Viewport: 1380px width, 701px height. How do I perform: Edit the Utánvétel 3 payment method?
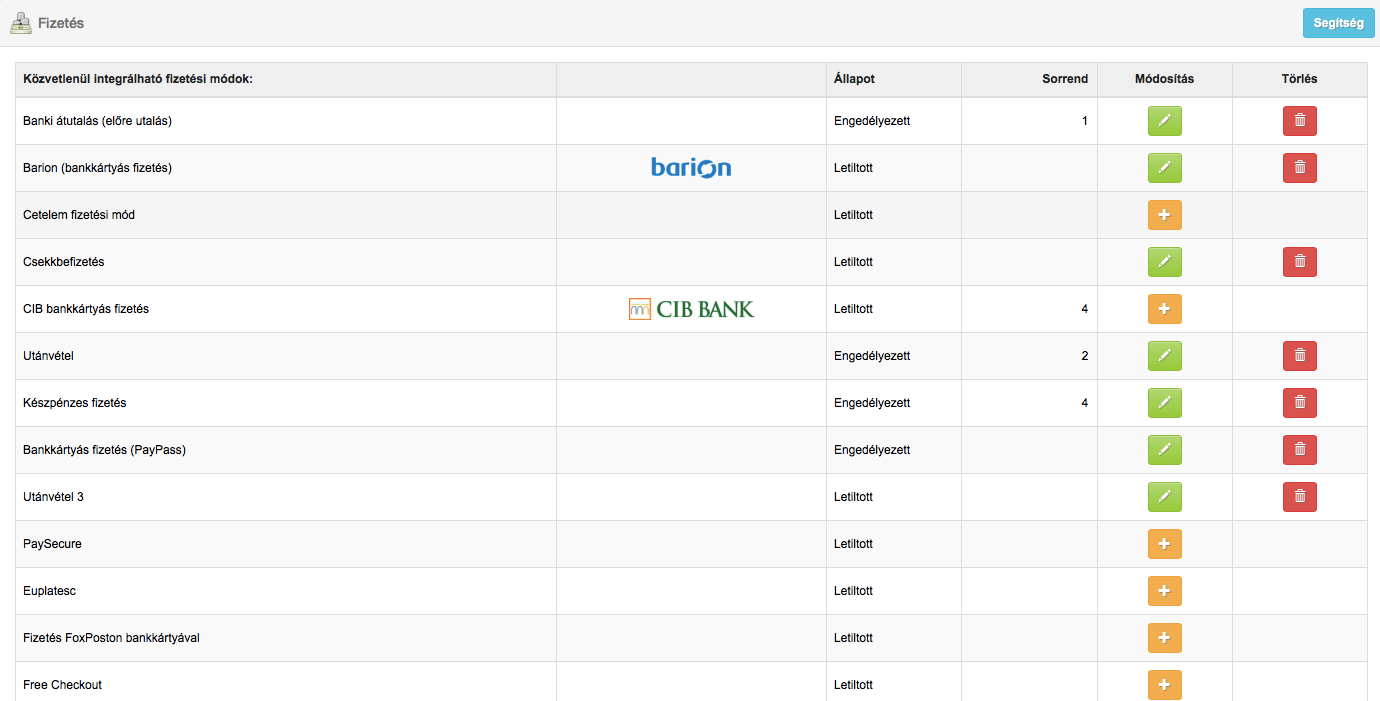1164,497
